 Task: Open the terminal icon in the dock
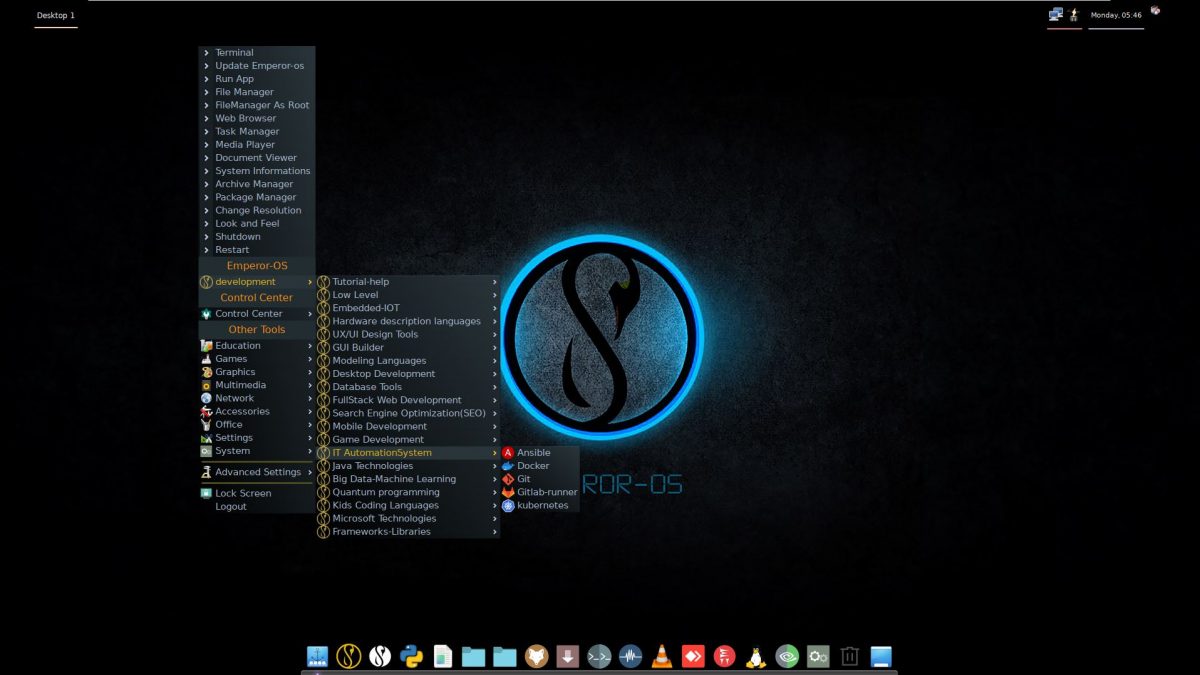(x=598, y=656)
